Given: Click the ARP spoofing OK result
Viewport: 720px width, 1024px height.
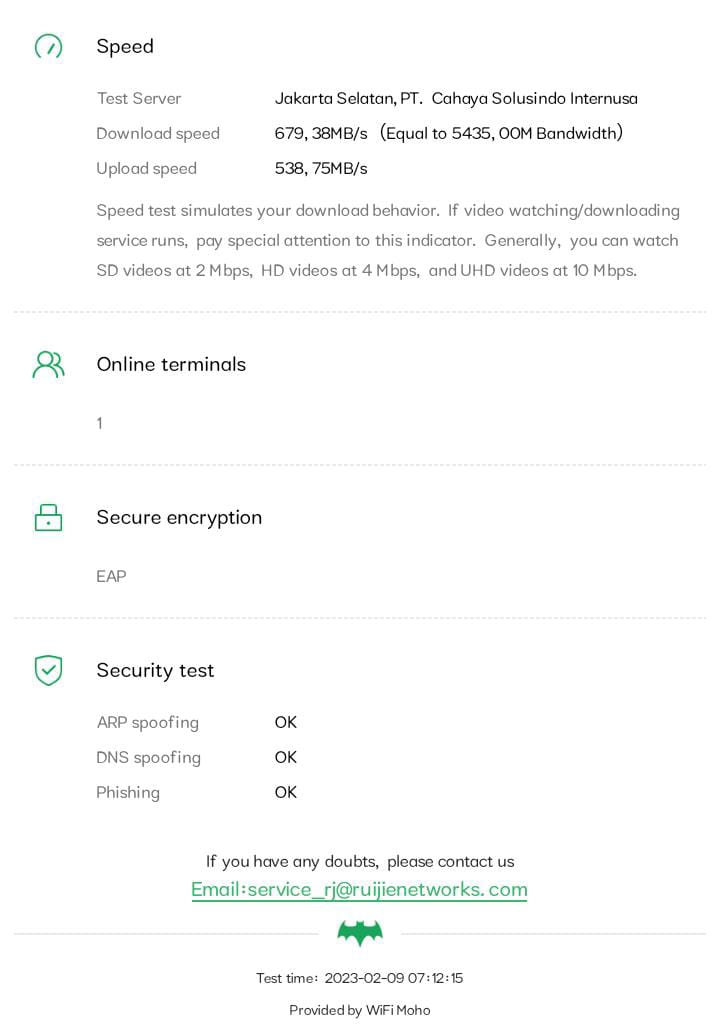Looking at the screenshot, I should tap(286, 722).
